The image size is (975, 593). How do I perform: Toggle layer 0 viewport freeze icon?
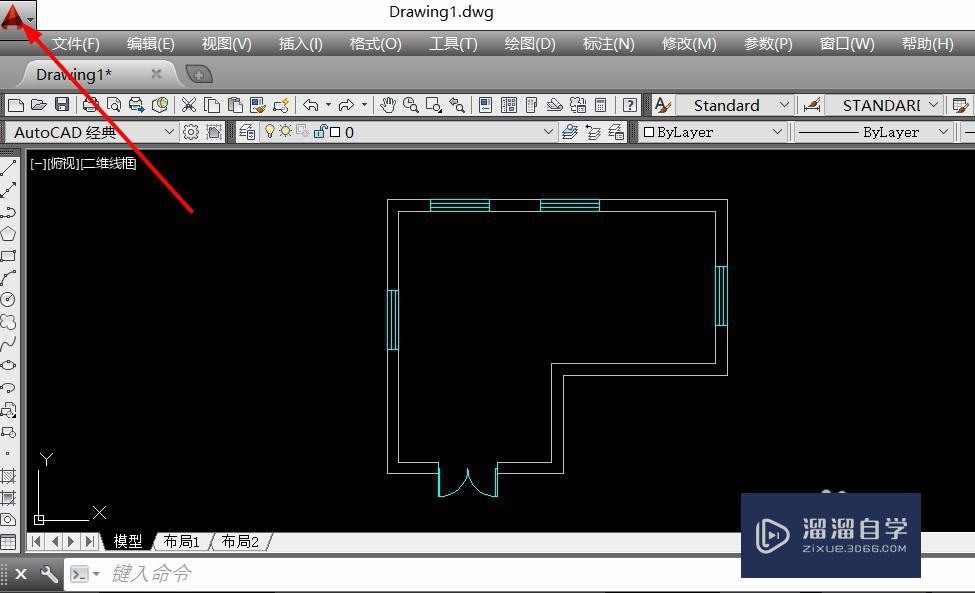point(303,131)
